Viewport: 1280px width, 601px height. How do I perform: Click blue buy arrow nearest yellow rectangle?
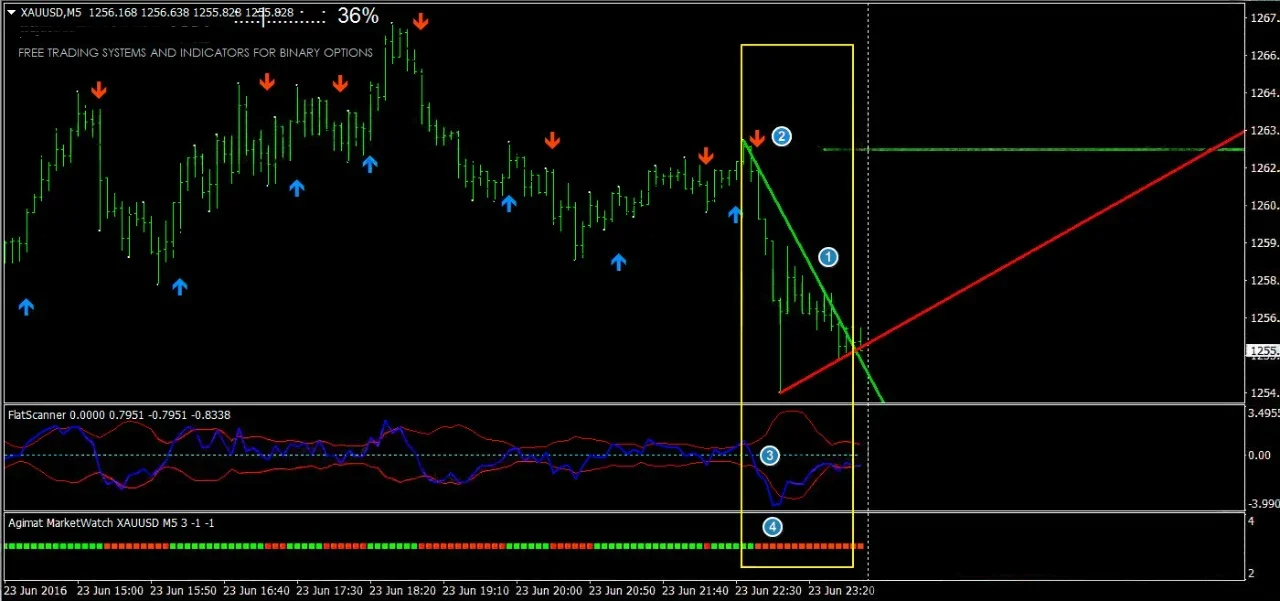736,214
